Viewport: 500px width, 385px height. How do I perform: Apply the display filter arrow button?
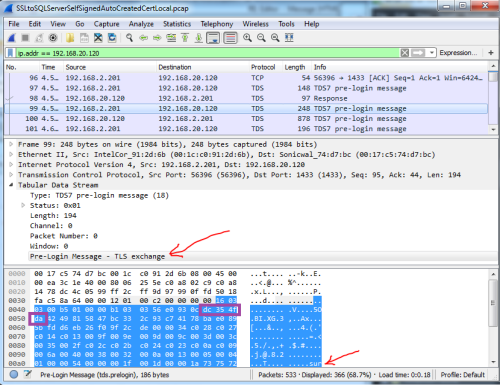[x=418, y=53]
